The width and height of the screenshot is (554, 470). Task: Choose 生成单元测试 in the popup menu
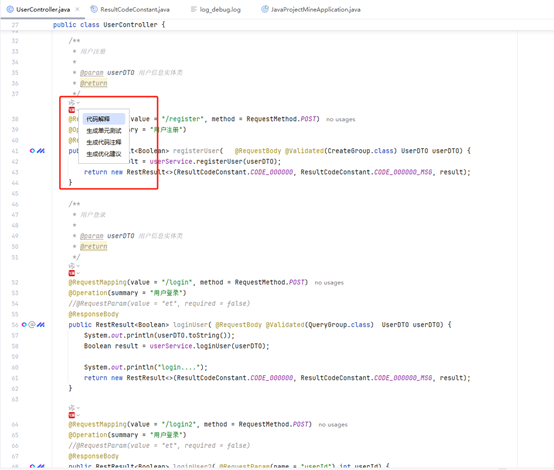coord(104,131)
